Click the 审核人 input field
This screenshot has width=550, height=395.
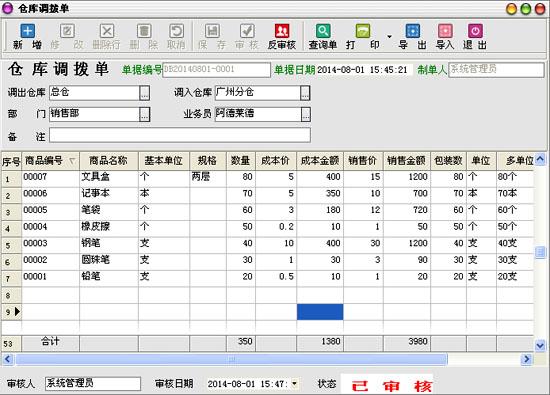pyautogui.click(x=93, y=383)
